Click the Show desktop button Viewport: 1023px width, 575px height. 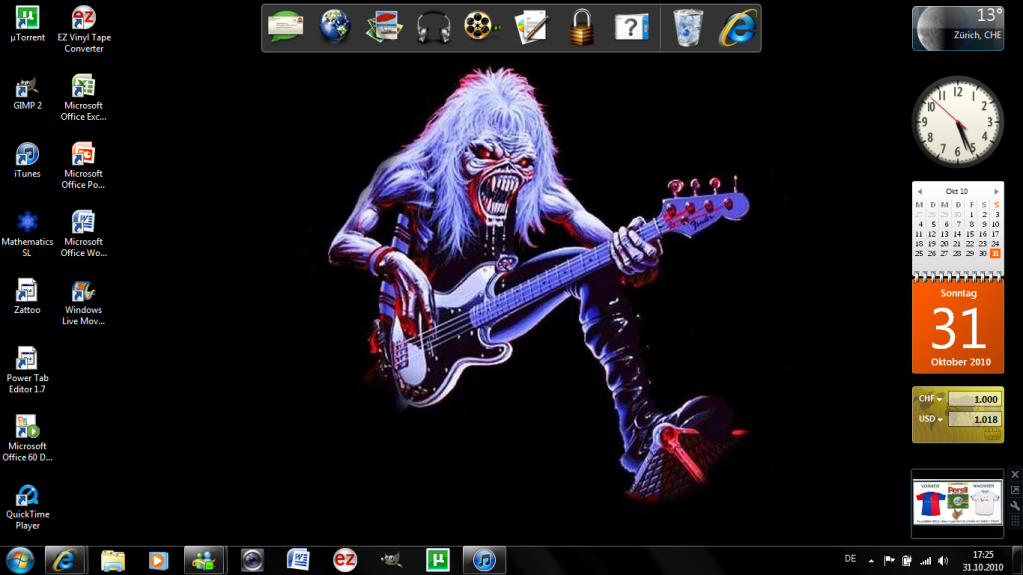tap(1018, 561)
